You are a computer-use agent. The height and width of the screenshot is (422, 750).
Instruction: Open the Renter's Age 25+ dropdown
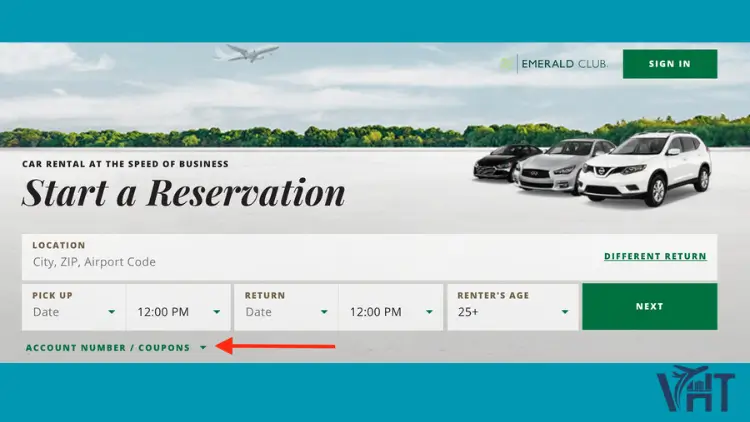pyautogui.click(x=512, y=312)
